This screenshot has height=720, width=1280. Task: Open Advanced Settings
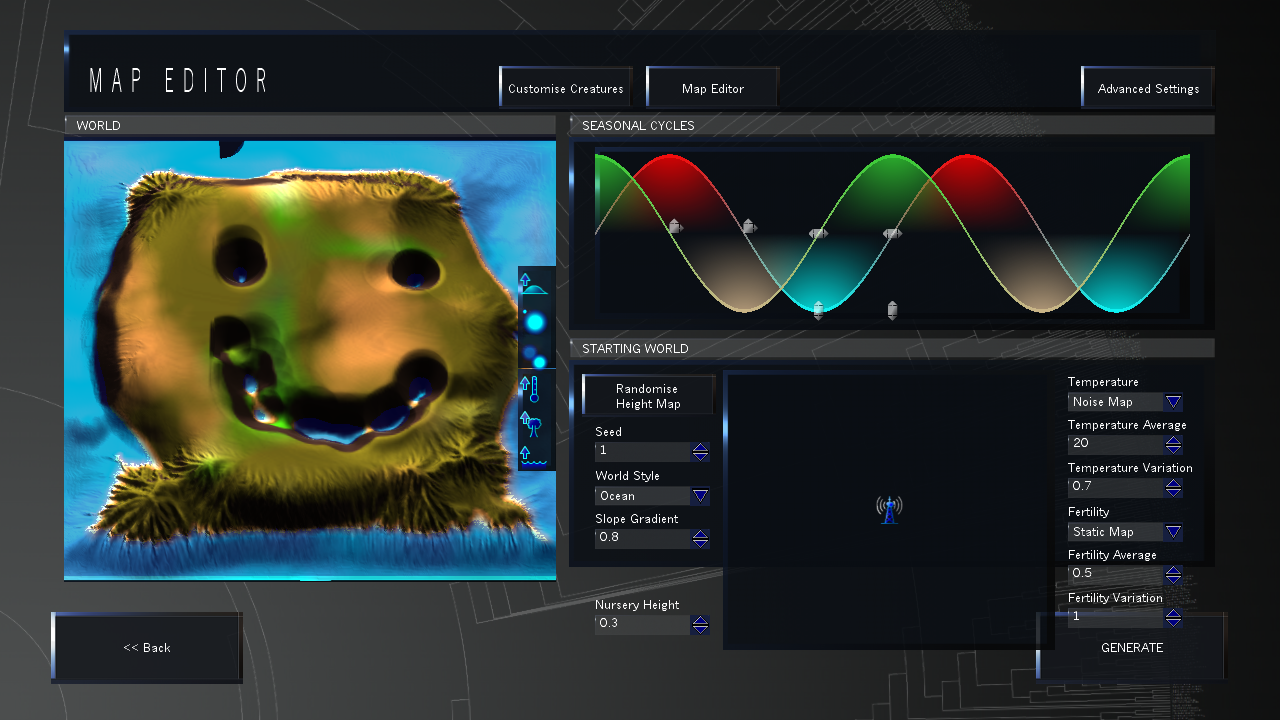coord(1148,88)
